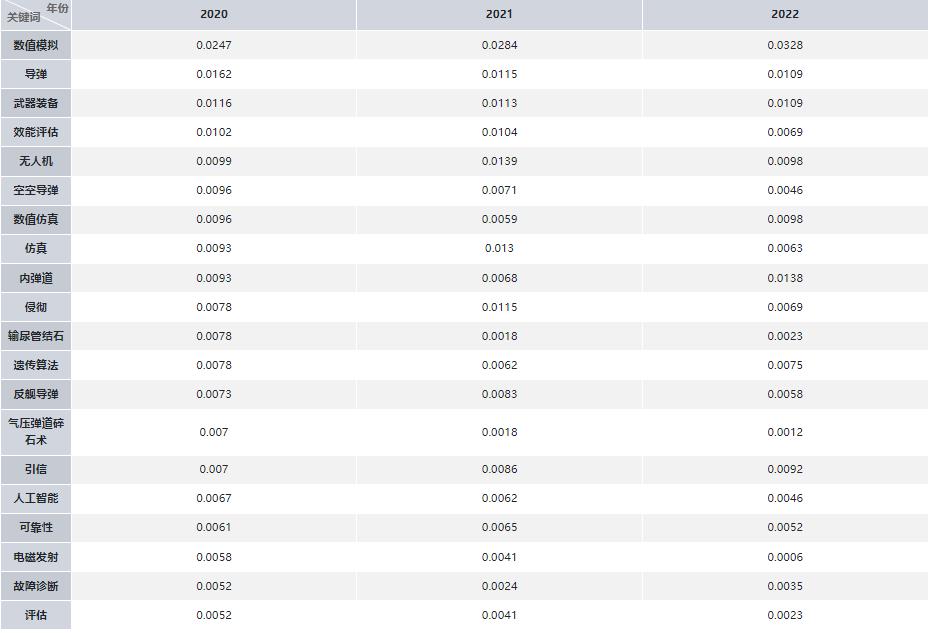Click the 2021 value 0.013 for 仿真
The image size is (928, 633).
coord(499,248)
